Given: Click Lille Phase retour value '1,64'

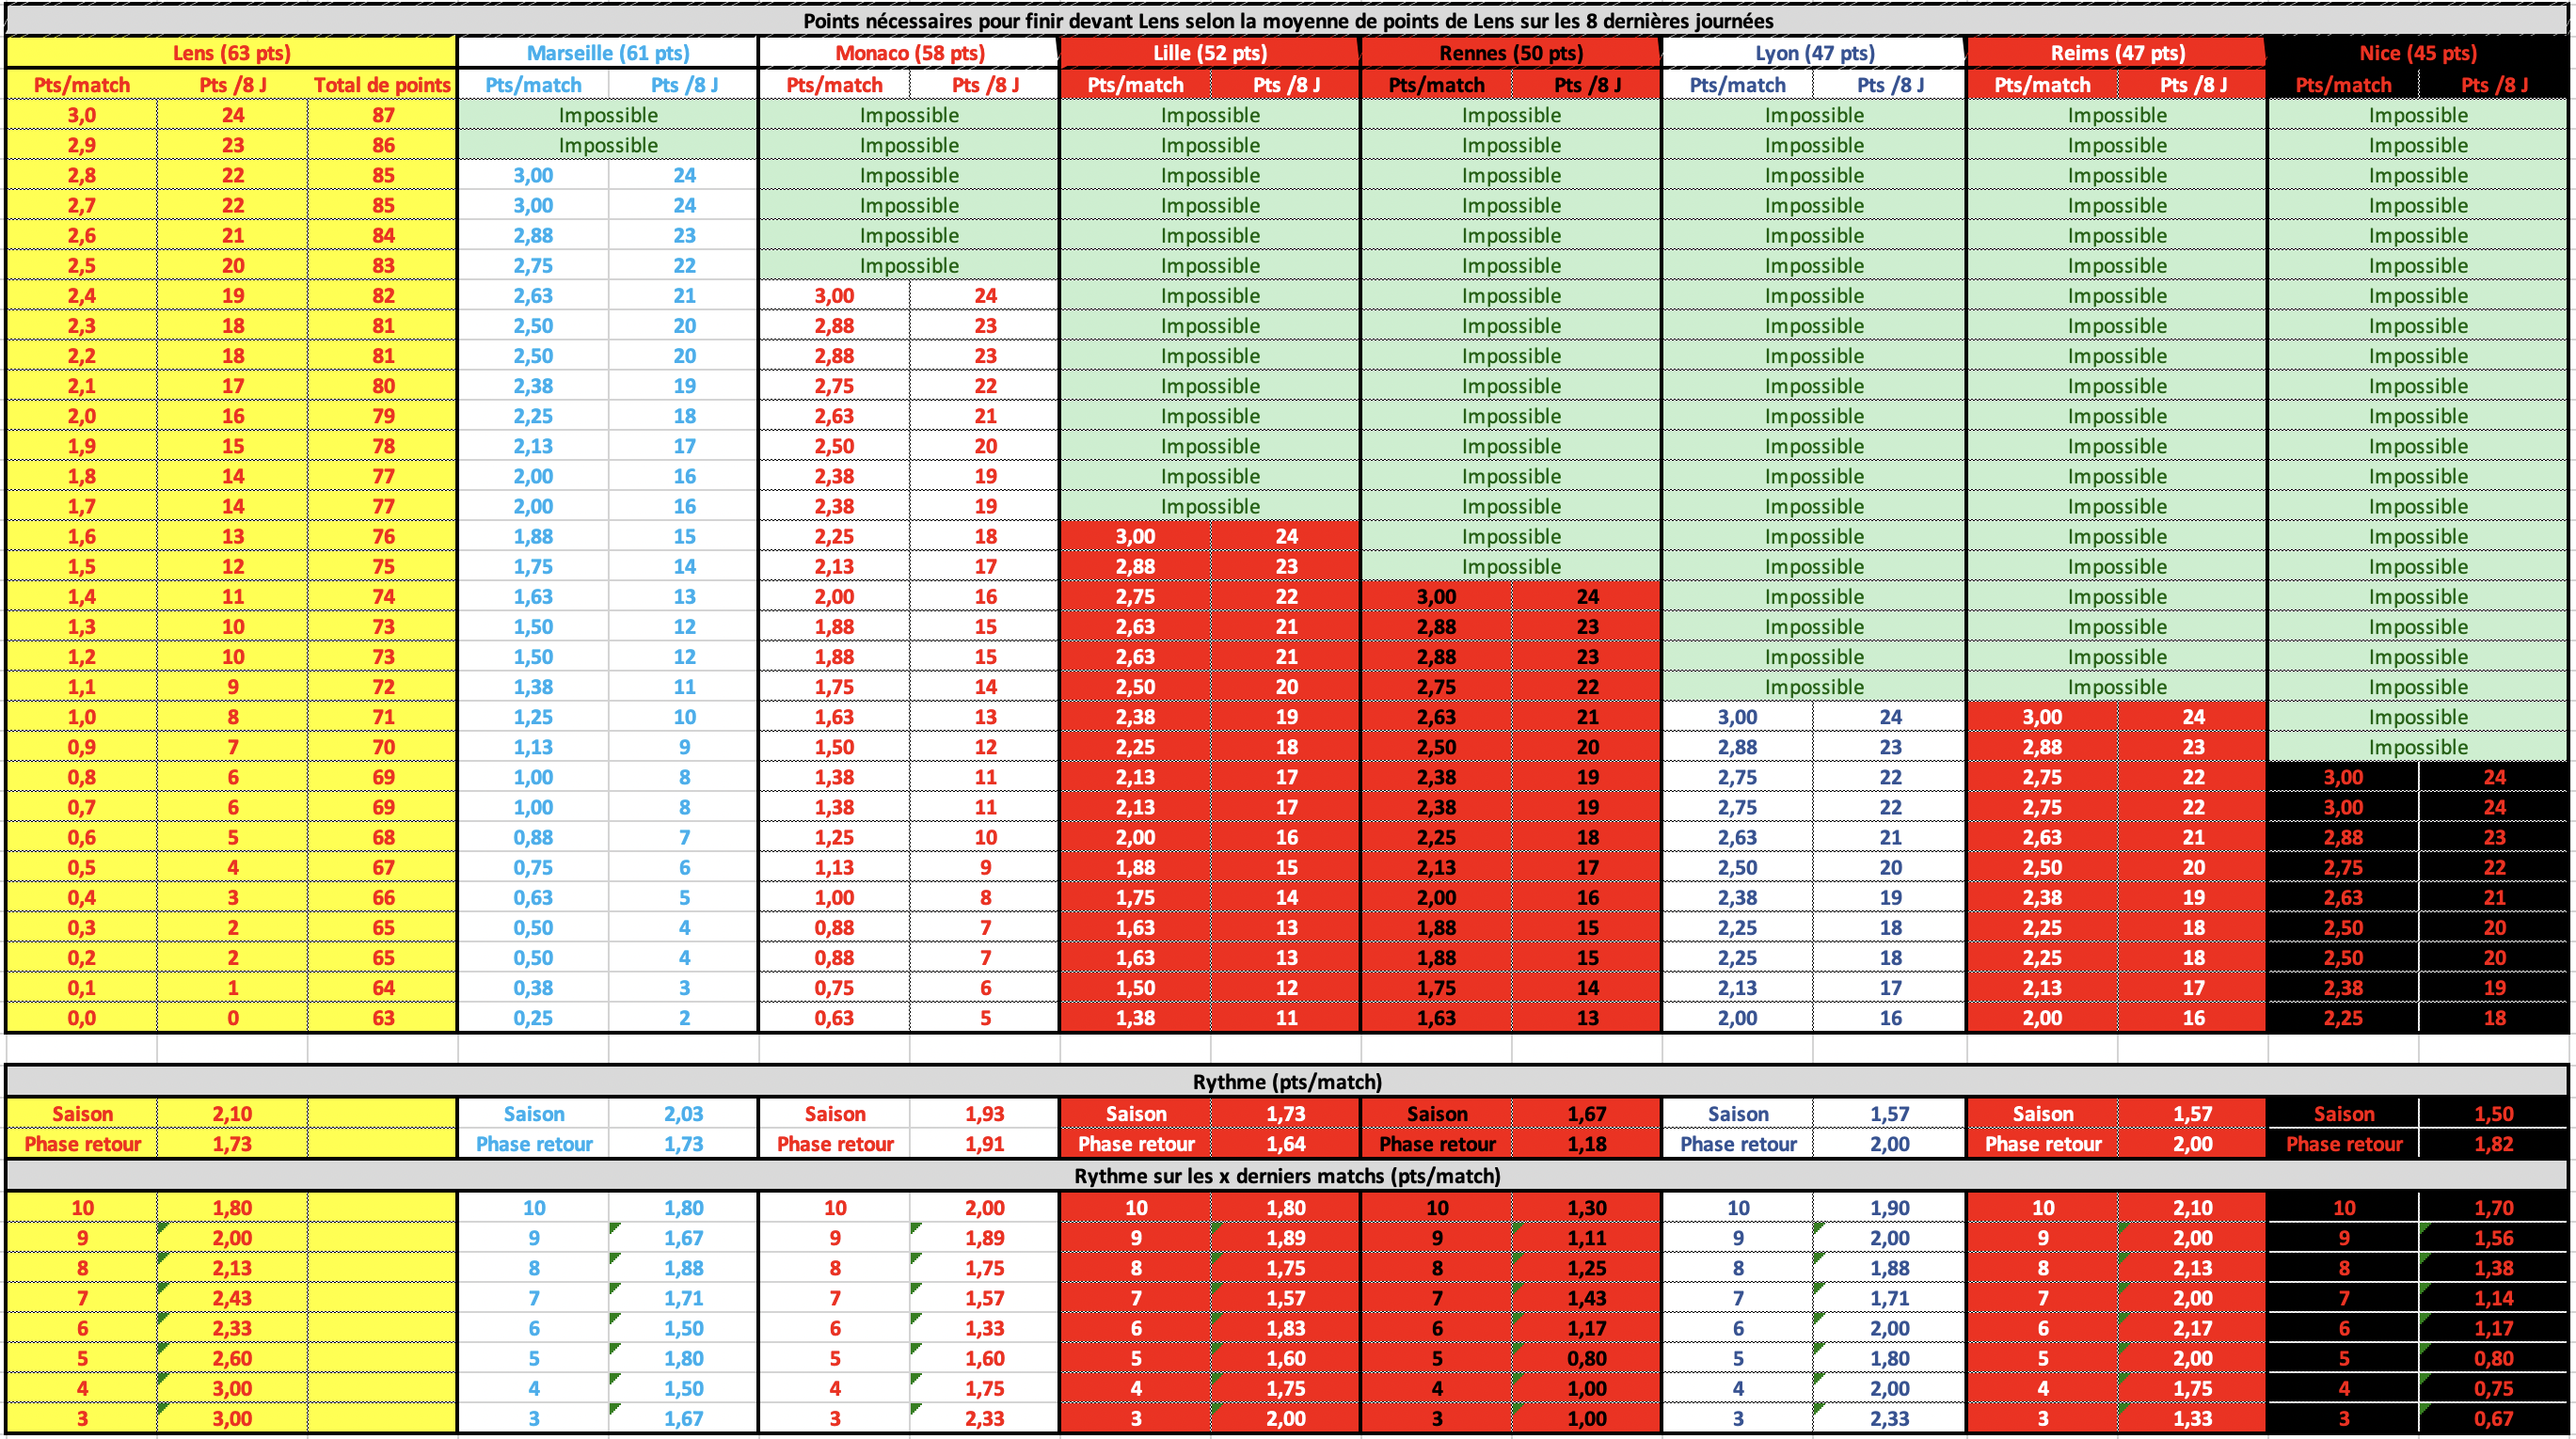Looking at the screenshot, I should tap(1286, 1144).
